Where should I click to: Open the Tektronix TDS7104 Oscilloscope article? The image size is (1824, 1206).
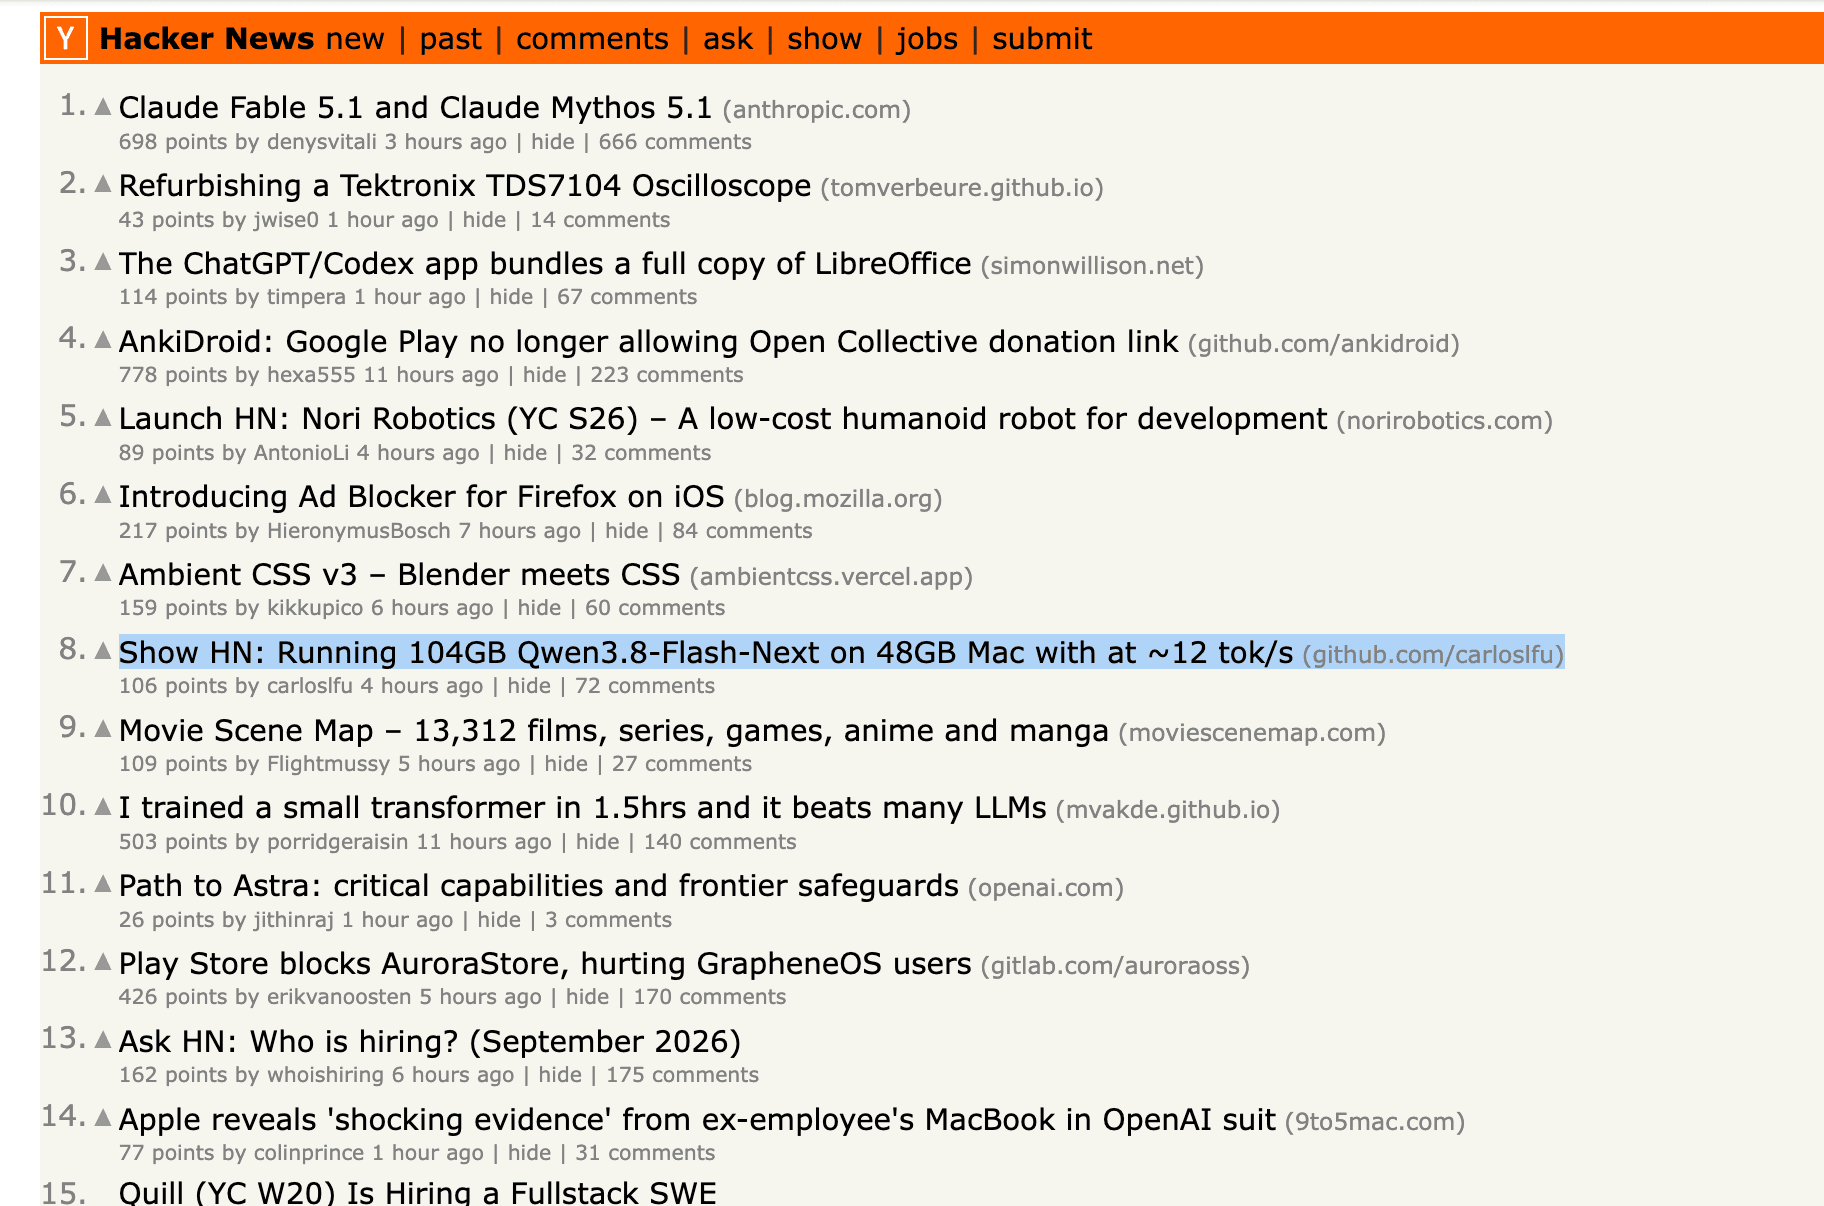click(x=465, y=185)
